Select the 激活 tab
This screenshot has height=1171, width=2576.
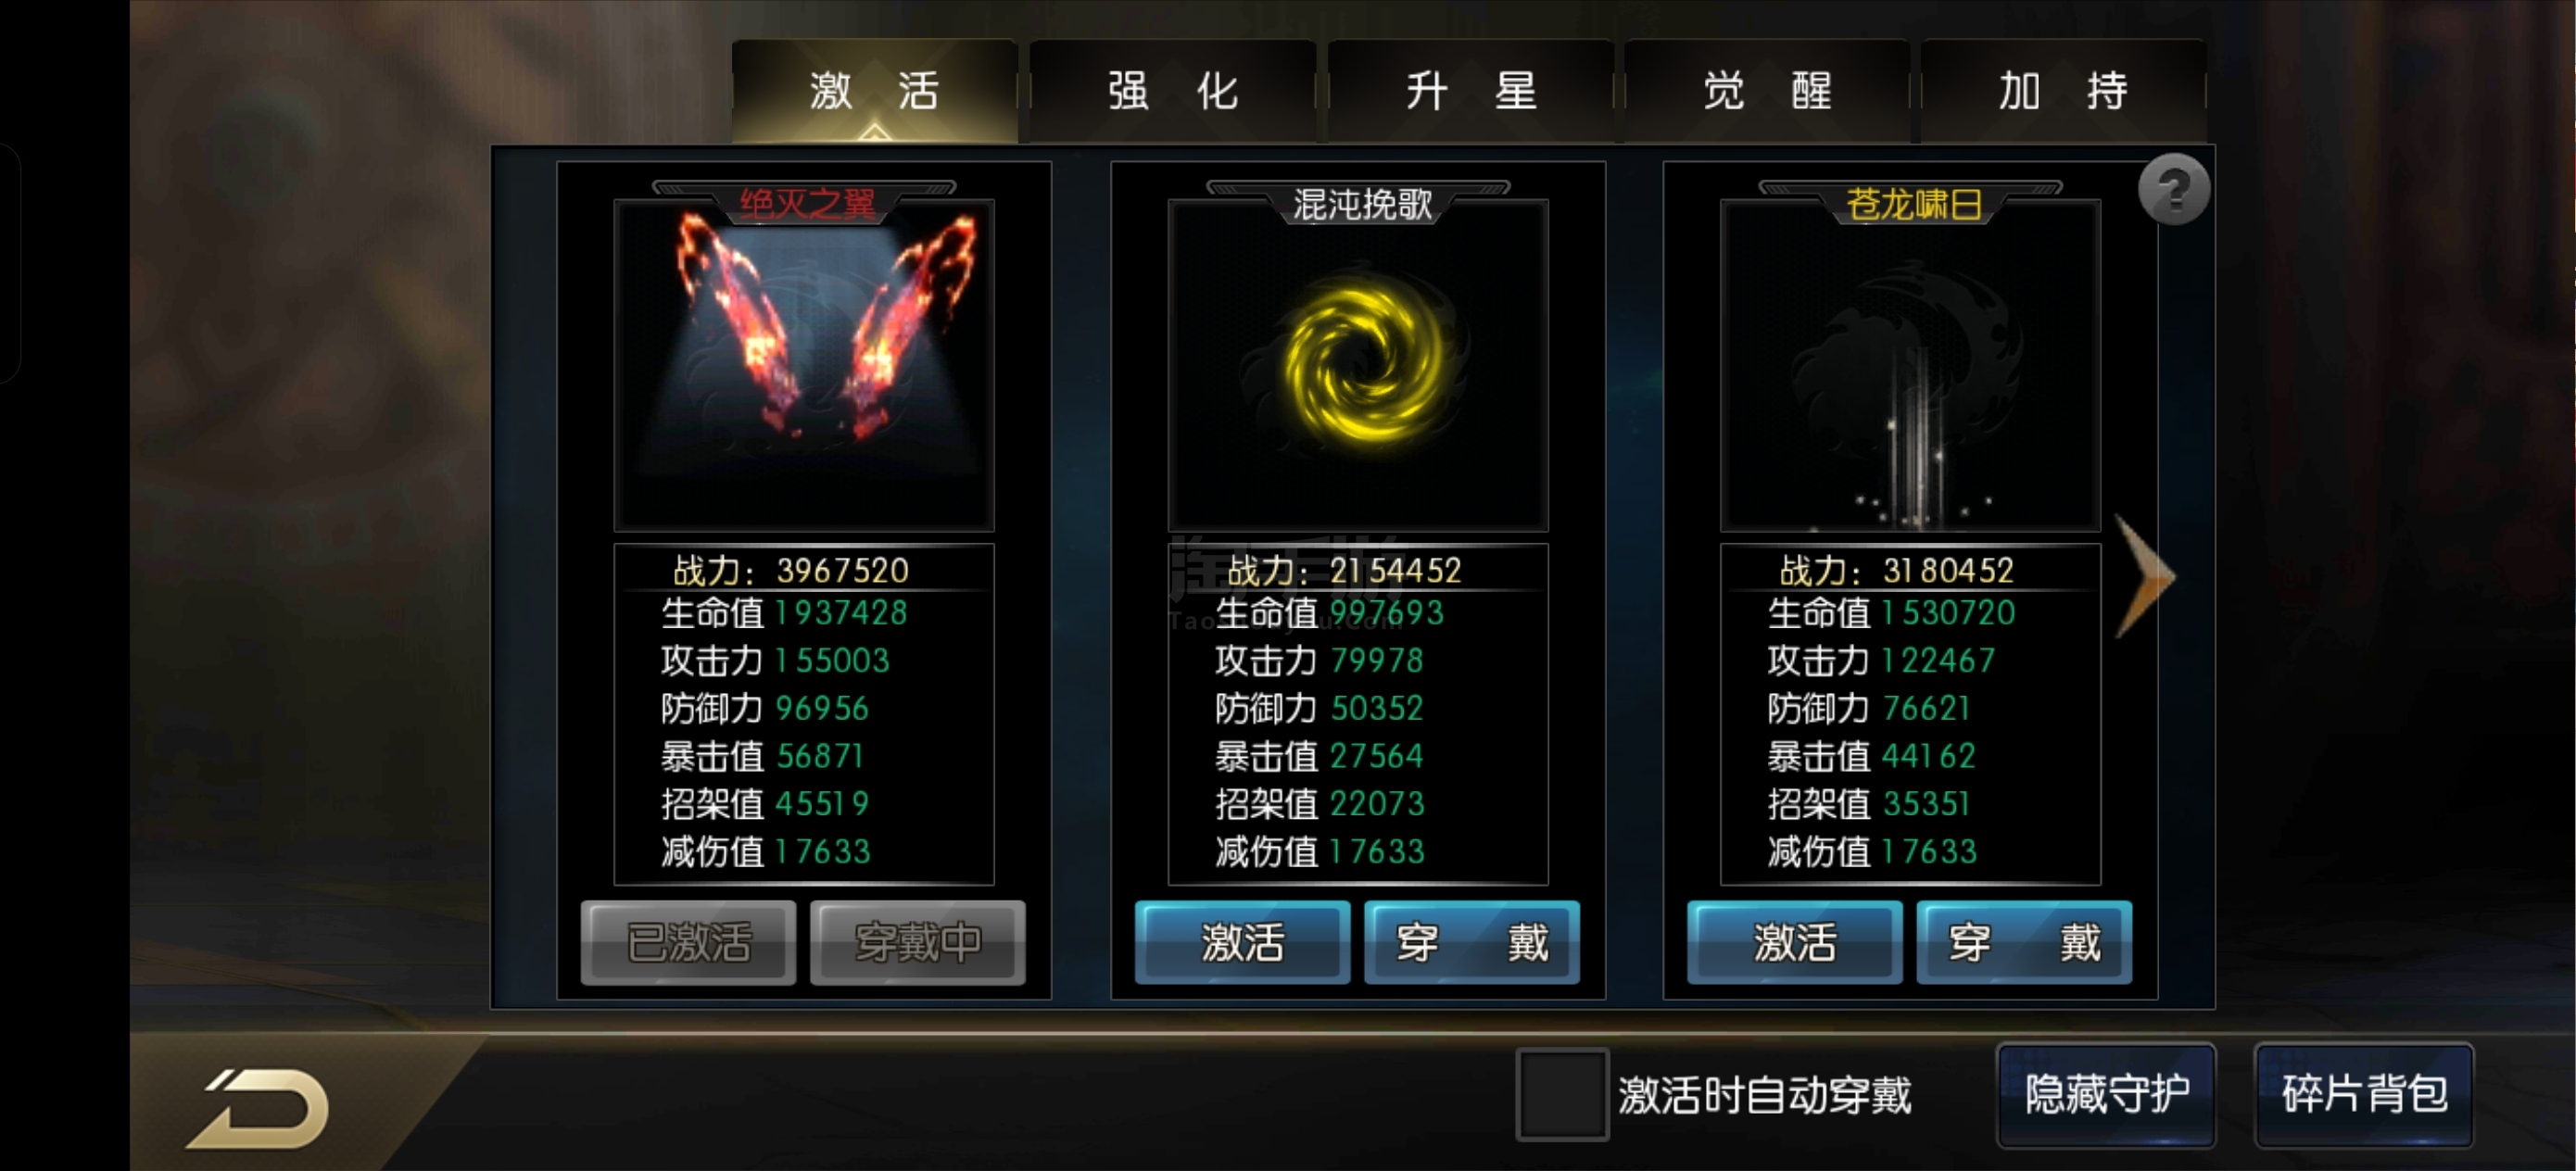(875, 91)
